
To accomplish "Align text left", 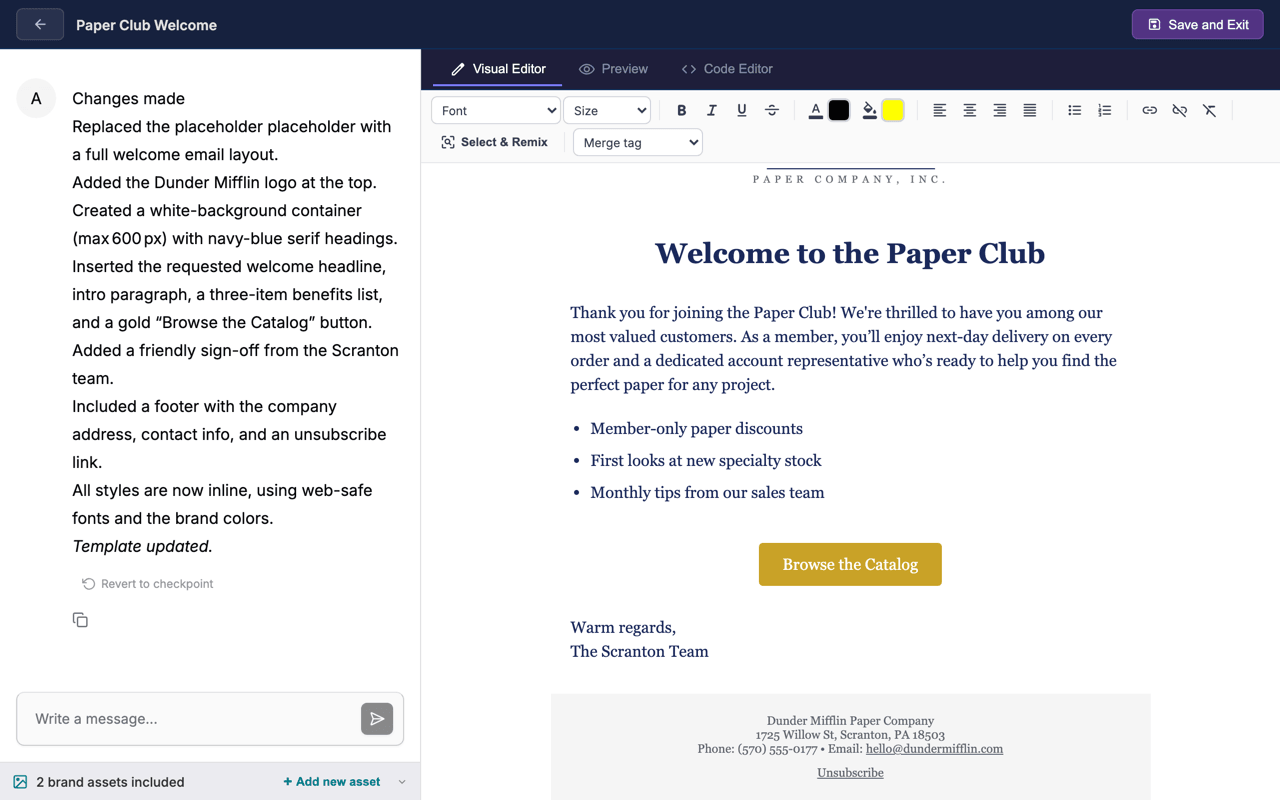I will click(x=939, y=111).
